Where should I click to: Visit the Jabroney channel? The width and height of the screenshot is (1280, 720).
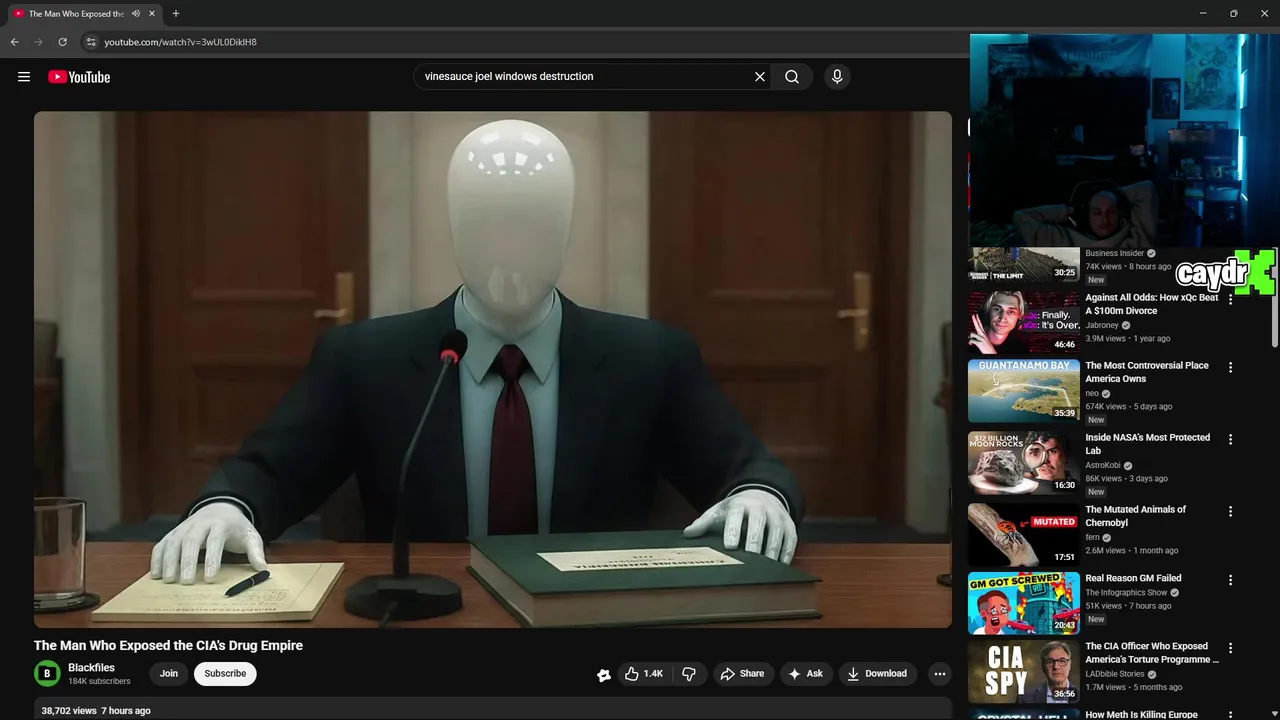point(1102,325)
